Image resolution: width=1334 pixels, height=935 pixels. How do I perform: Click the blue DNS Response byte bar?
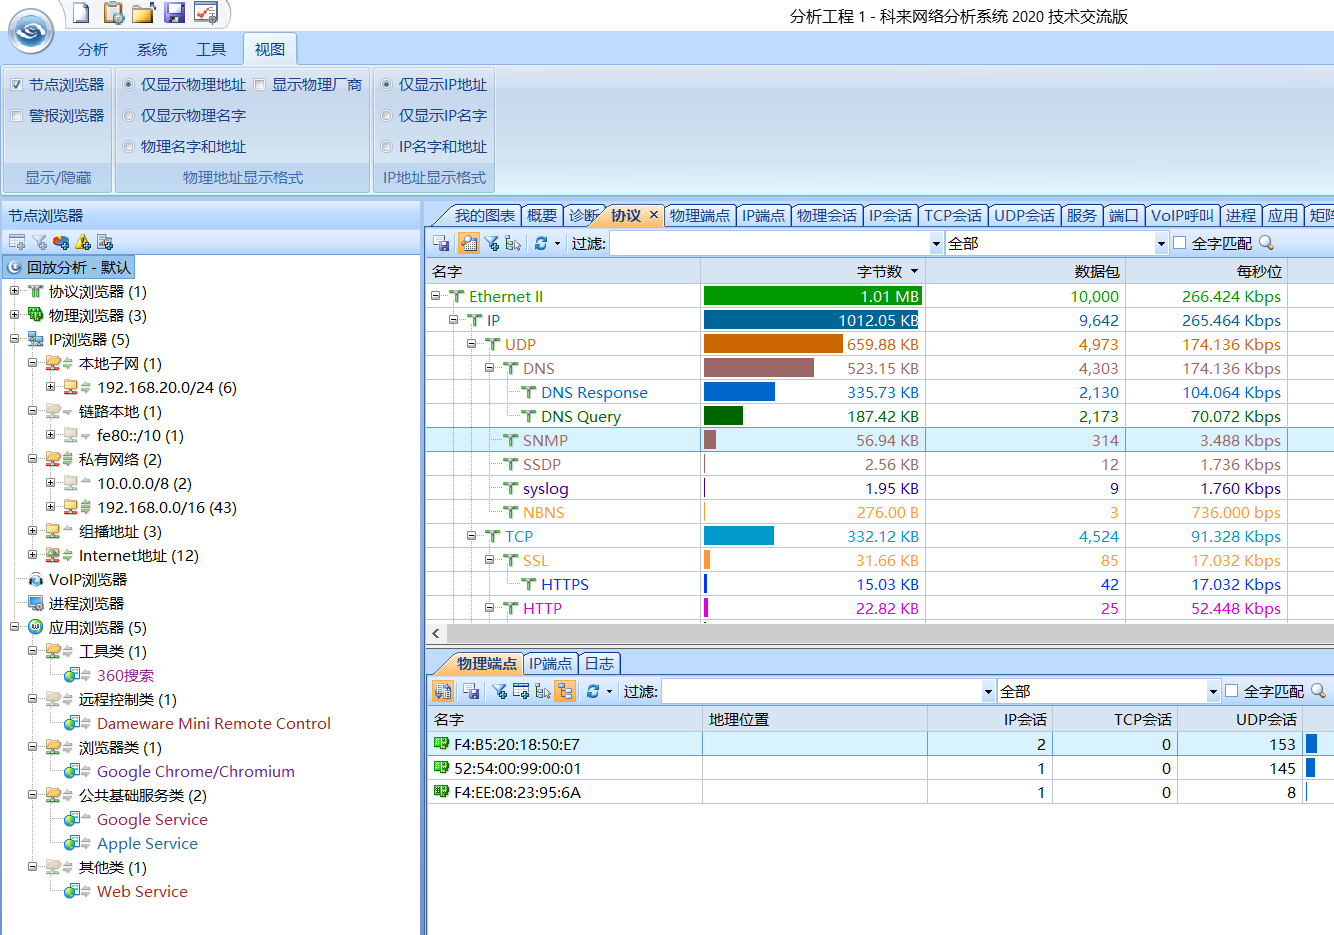coord(739,392)
